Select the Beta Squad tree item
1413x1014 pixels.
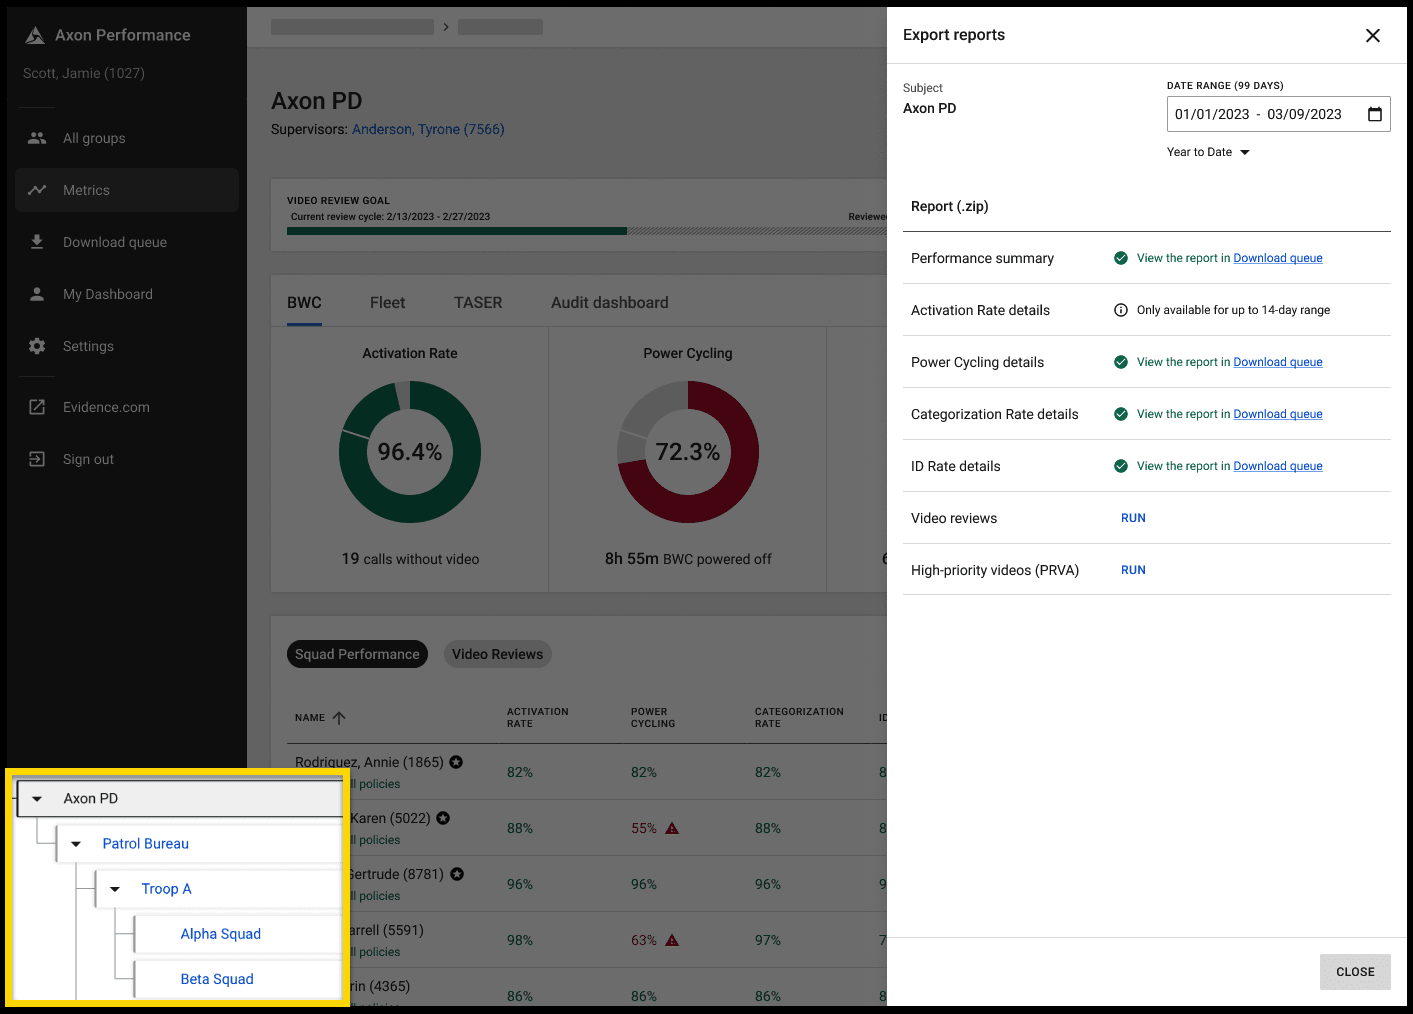[217, 979]
